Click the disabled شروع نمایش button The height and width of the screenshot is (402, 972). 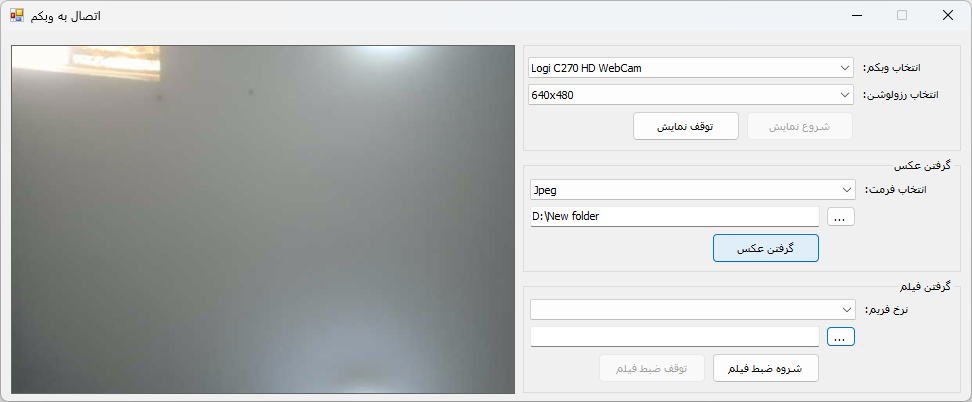[800, 127]
